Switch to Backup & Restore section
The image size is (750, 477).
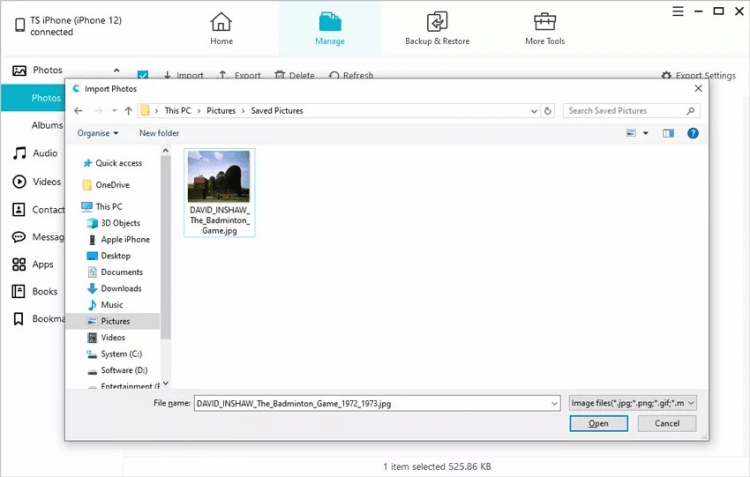coord(437,22)
